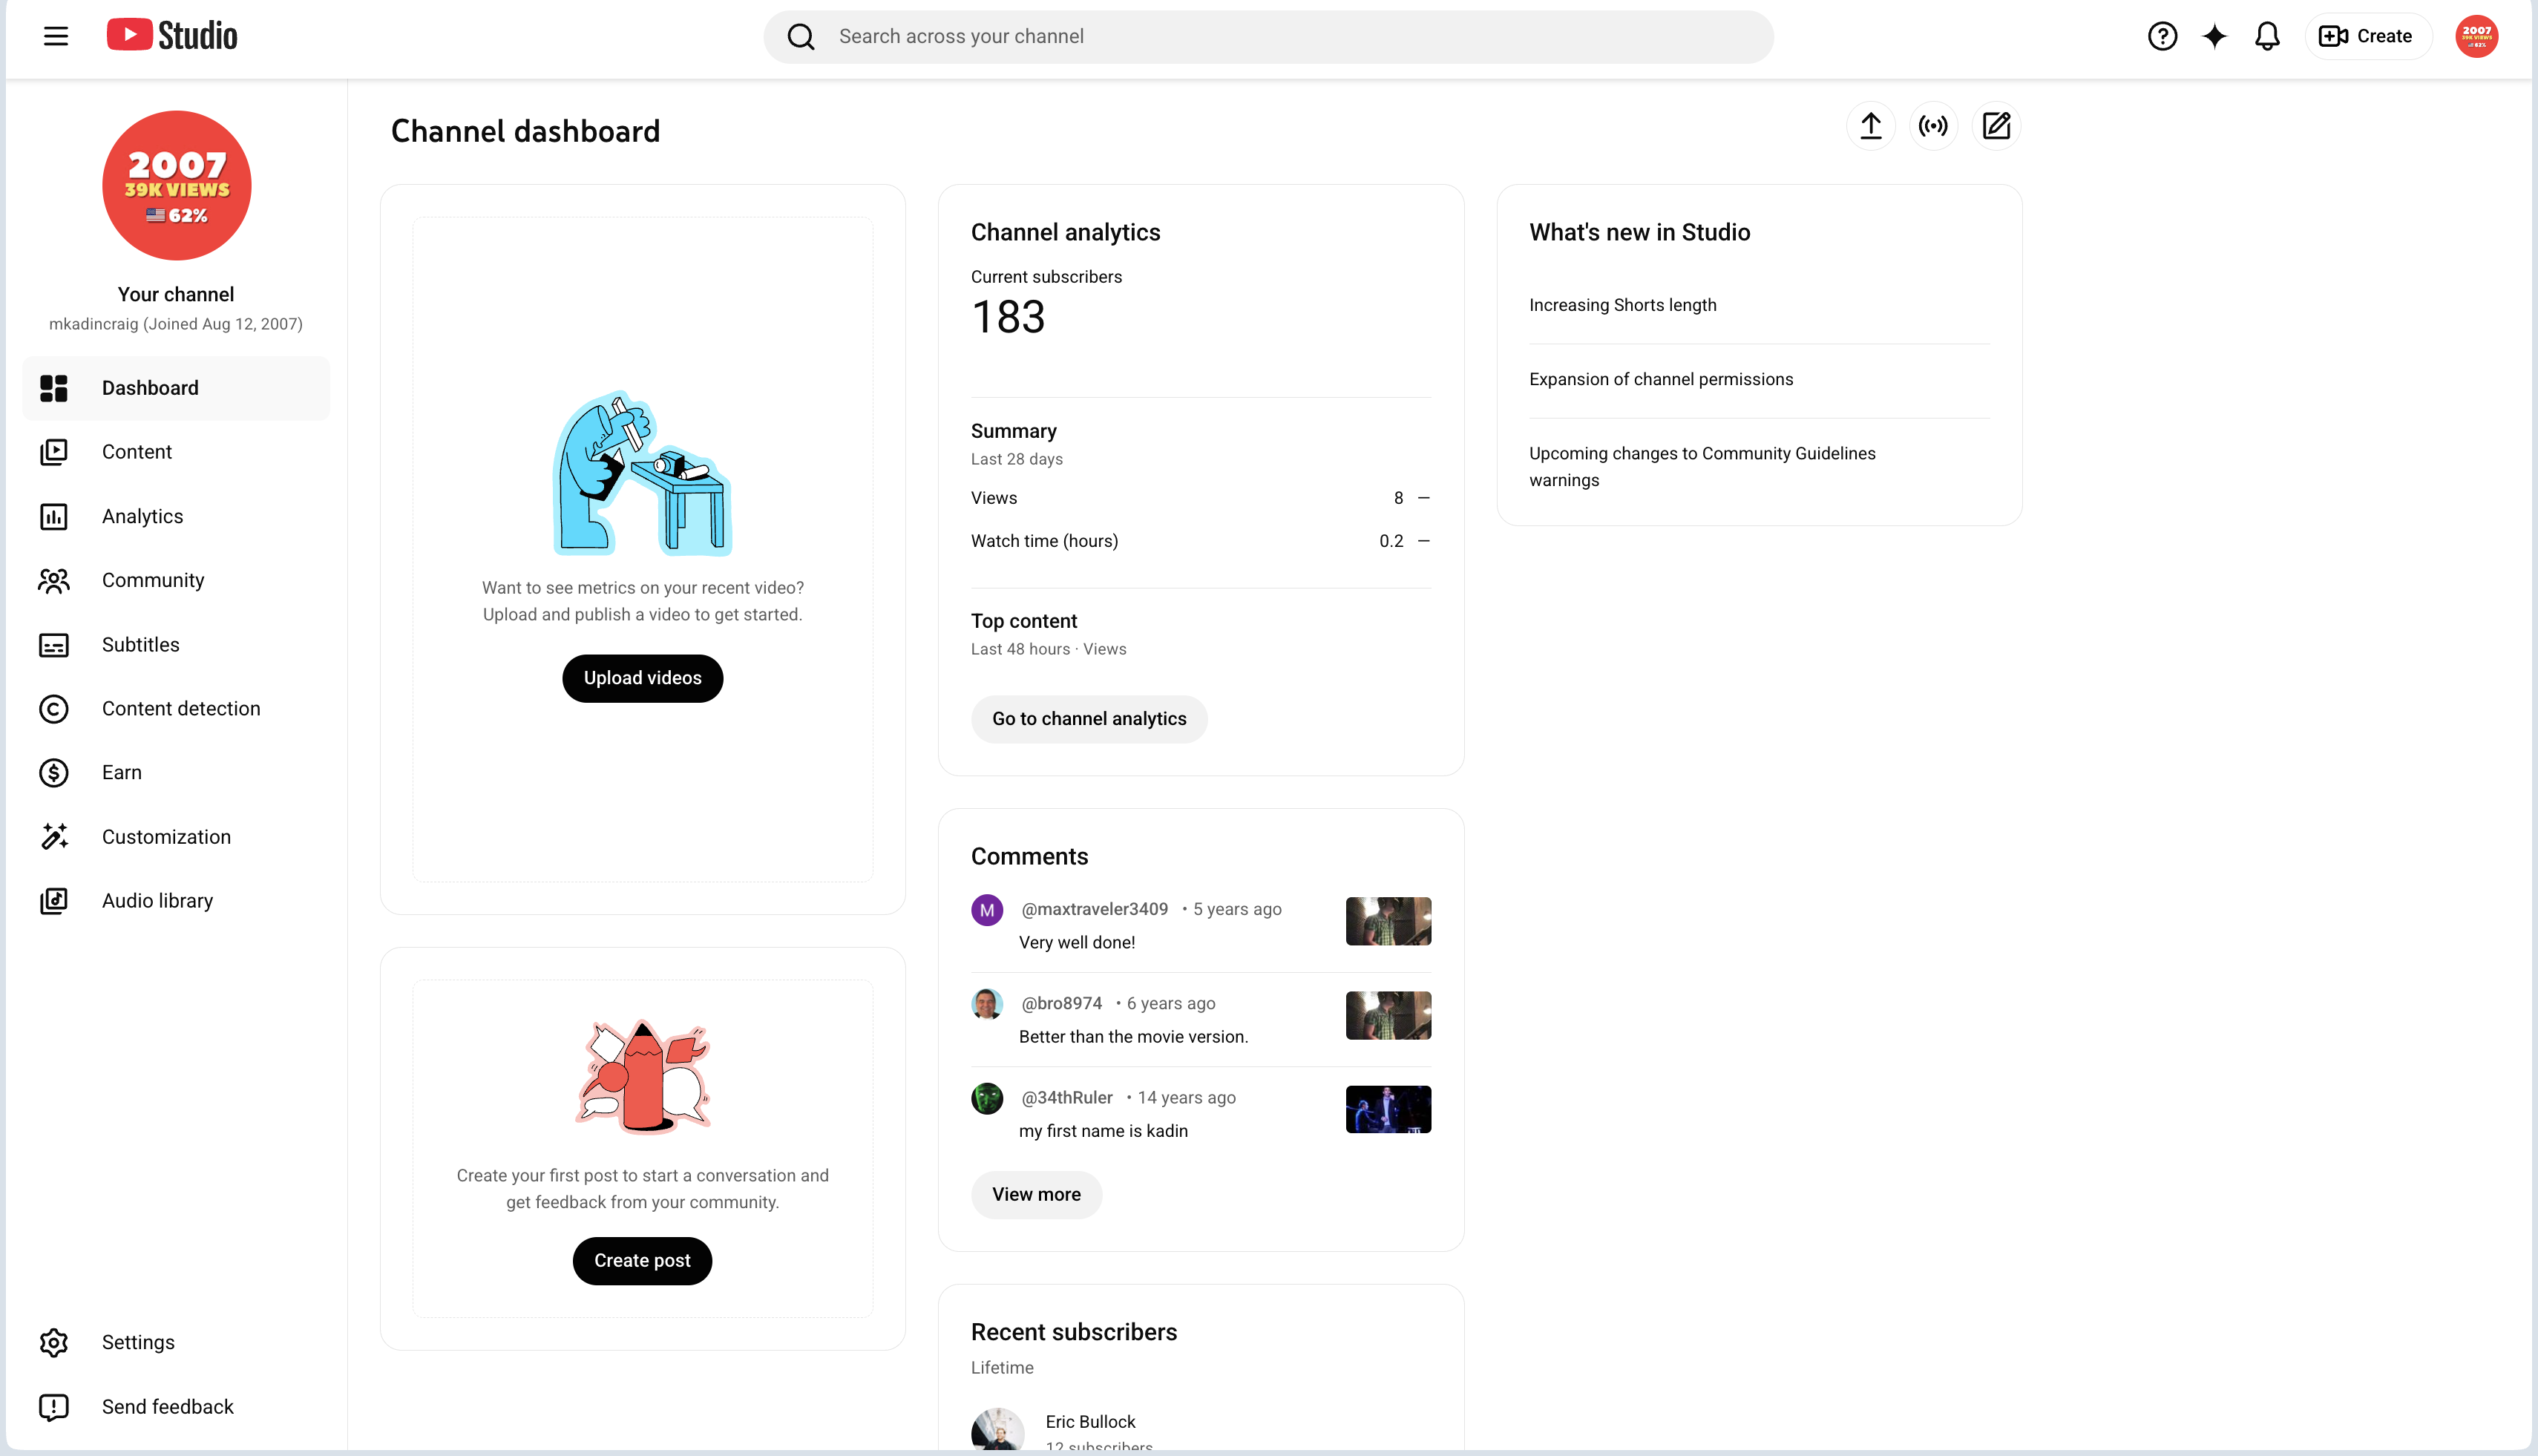
Task: Click the large channel profile picture
Action: click(177, 186)
